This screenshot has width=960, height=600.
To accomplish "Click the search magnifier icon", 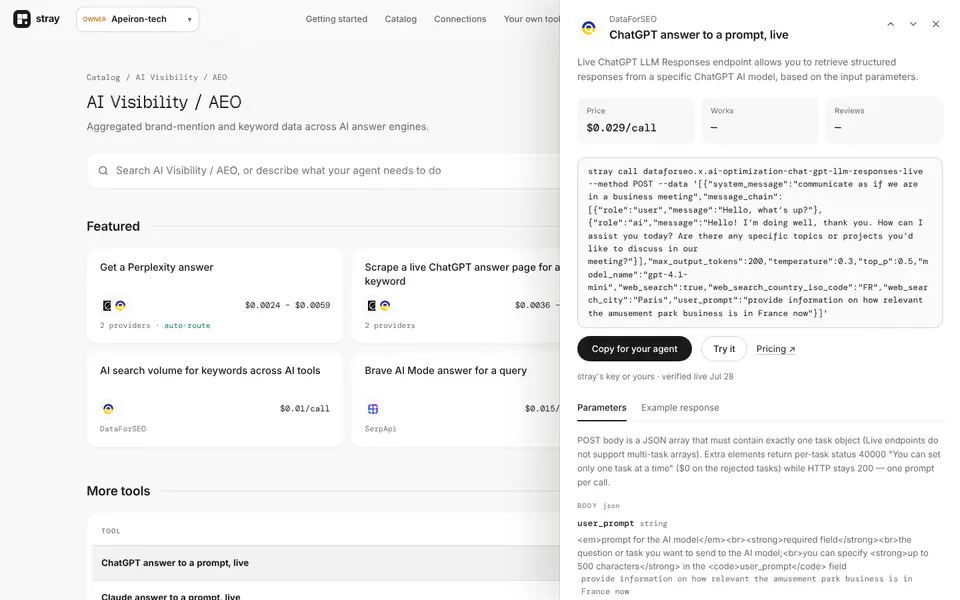I will click(x=103, y=171).
